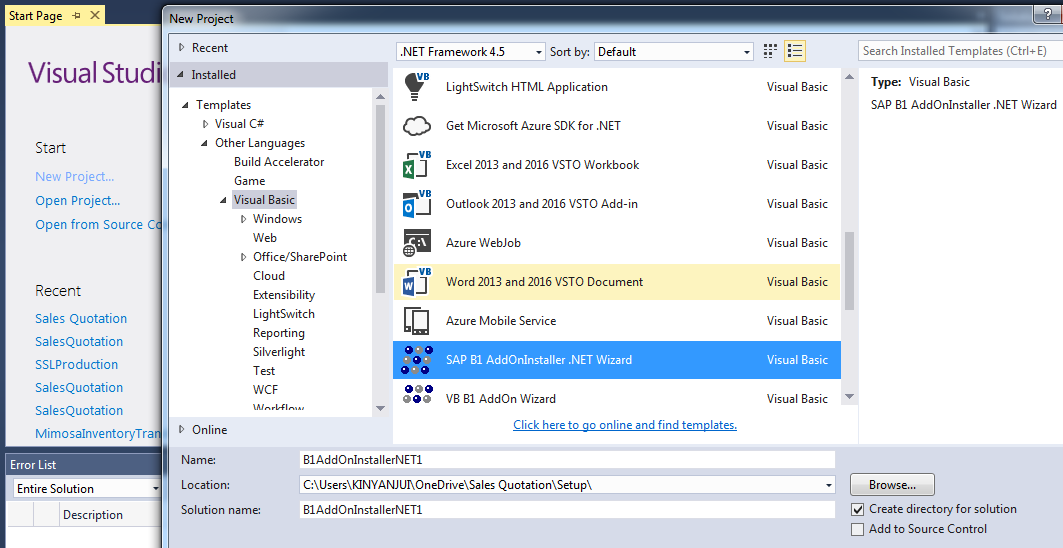The height and width of the screenshot is (548, 1063).
Task: Click the Word VSTO Document template icon
Action: pos(416,281)
